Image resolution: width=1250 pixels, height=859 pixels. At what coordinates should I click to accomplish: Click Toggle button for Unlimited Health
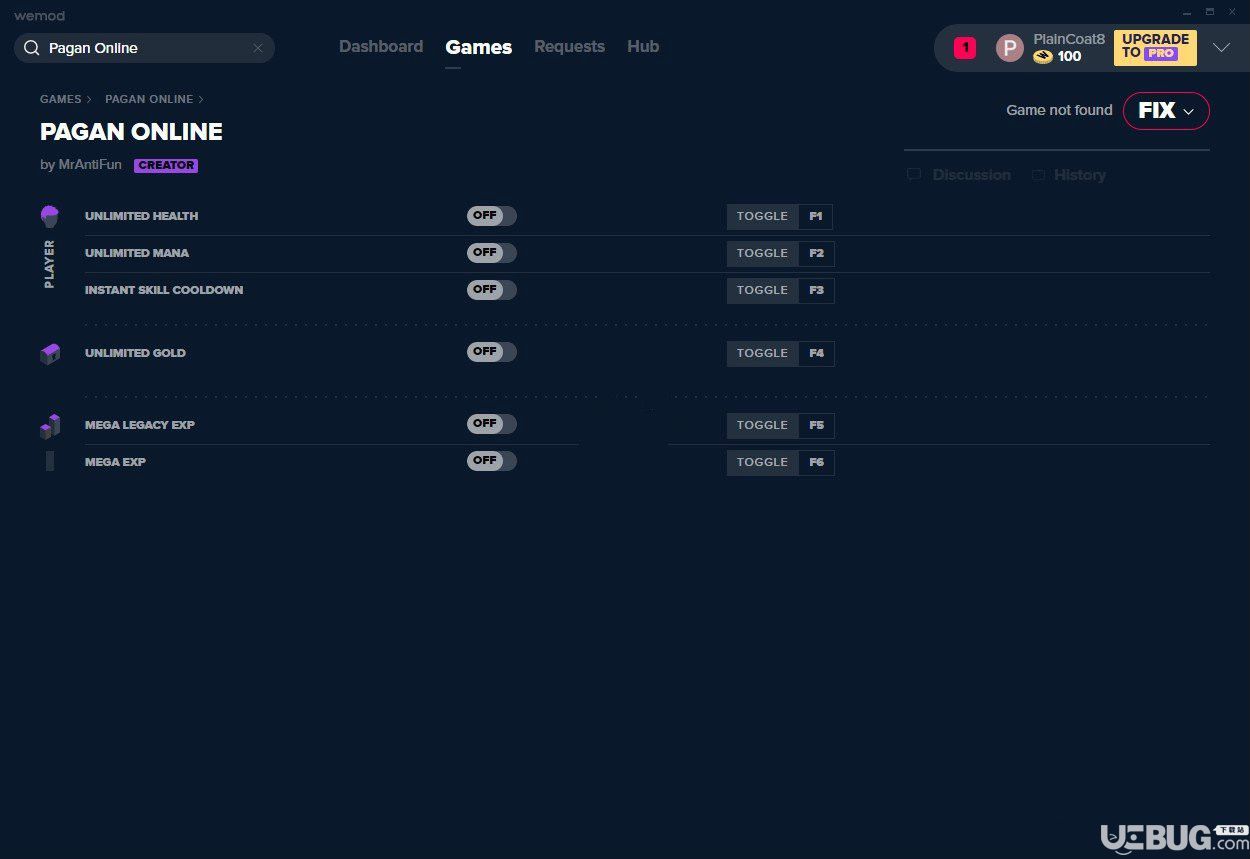(x=763, y=217)
